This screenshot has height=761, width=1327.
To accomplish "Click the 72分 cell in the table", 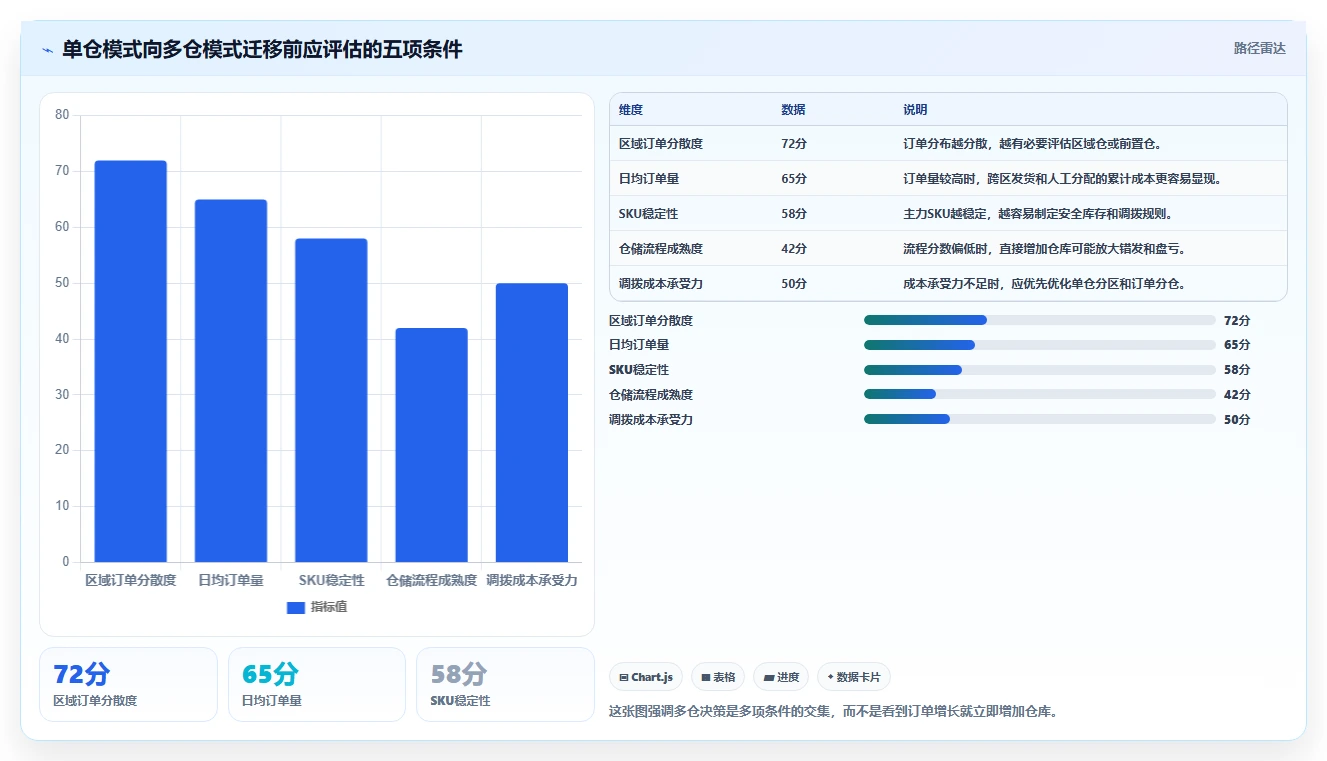I will 794,144.
